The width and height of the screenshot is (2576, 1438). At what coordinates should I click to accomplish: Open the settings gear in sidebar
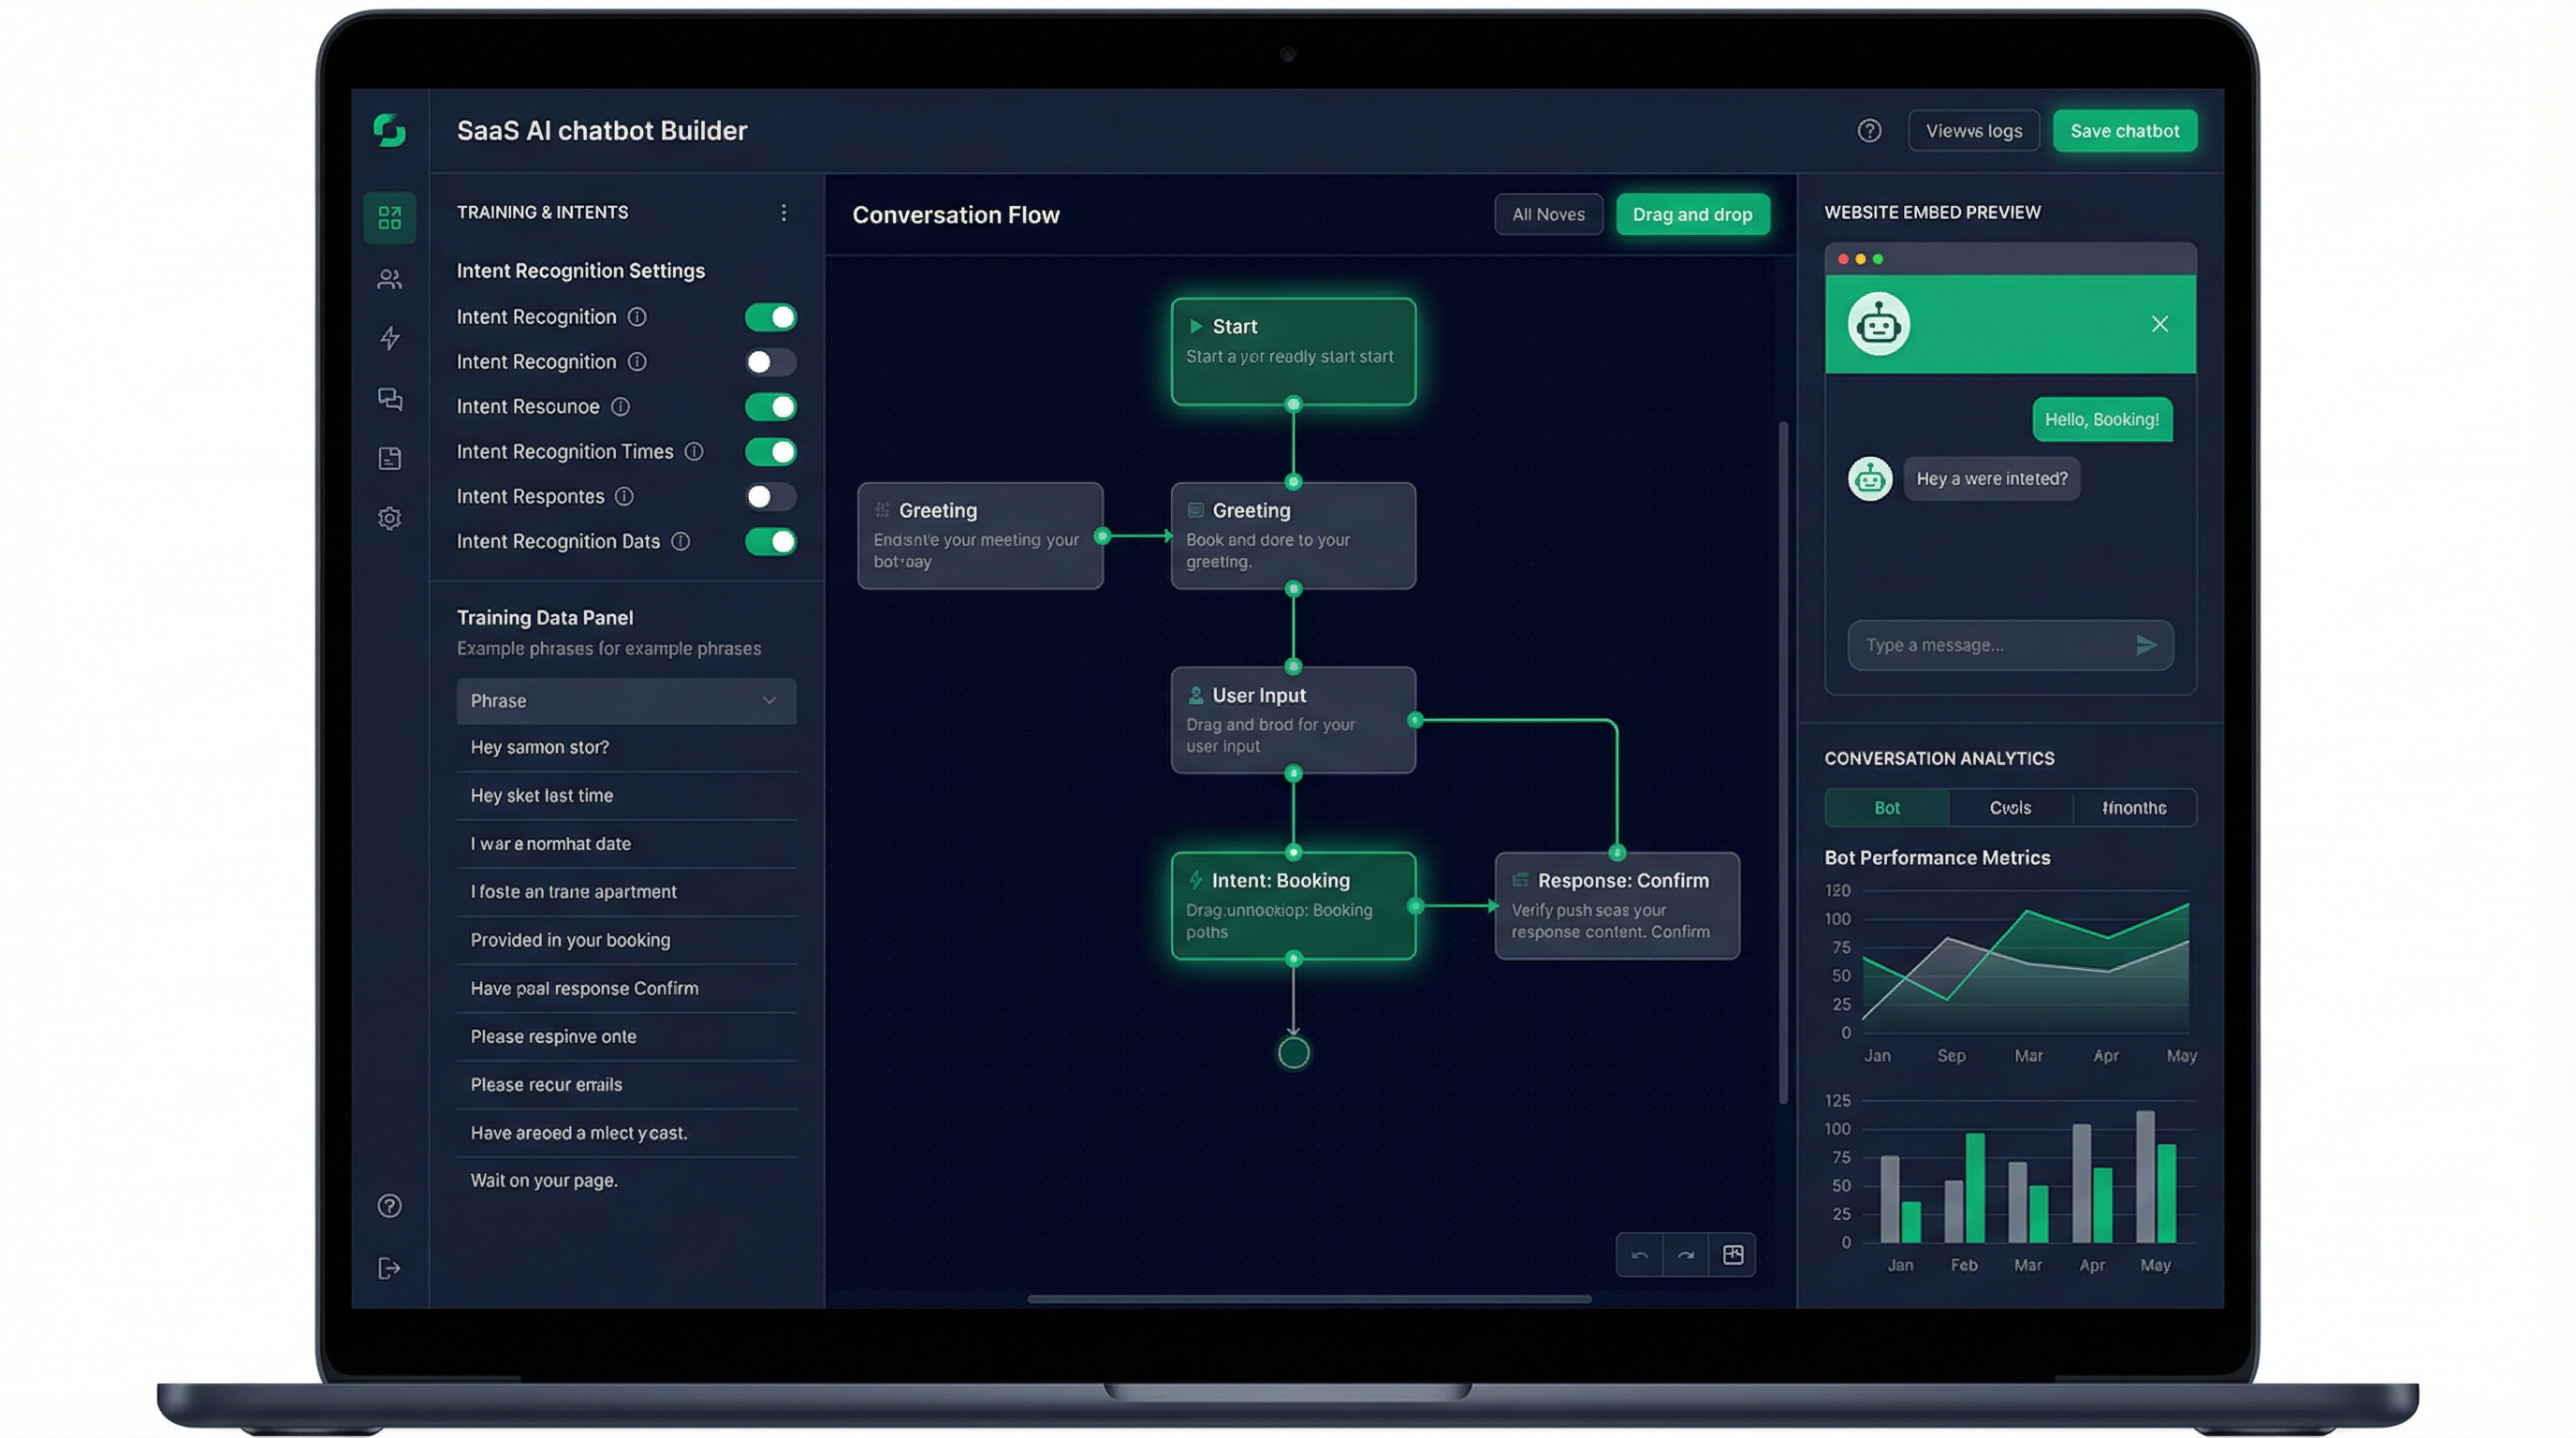[x=389, y=518]
